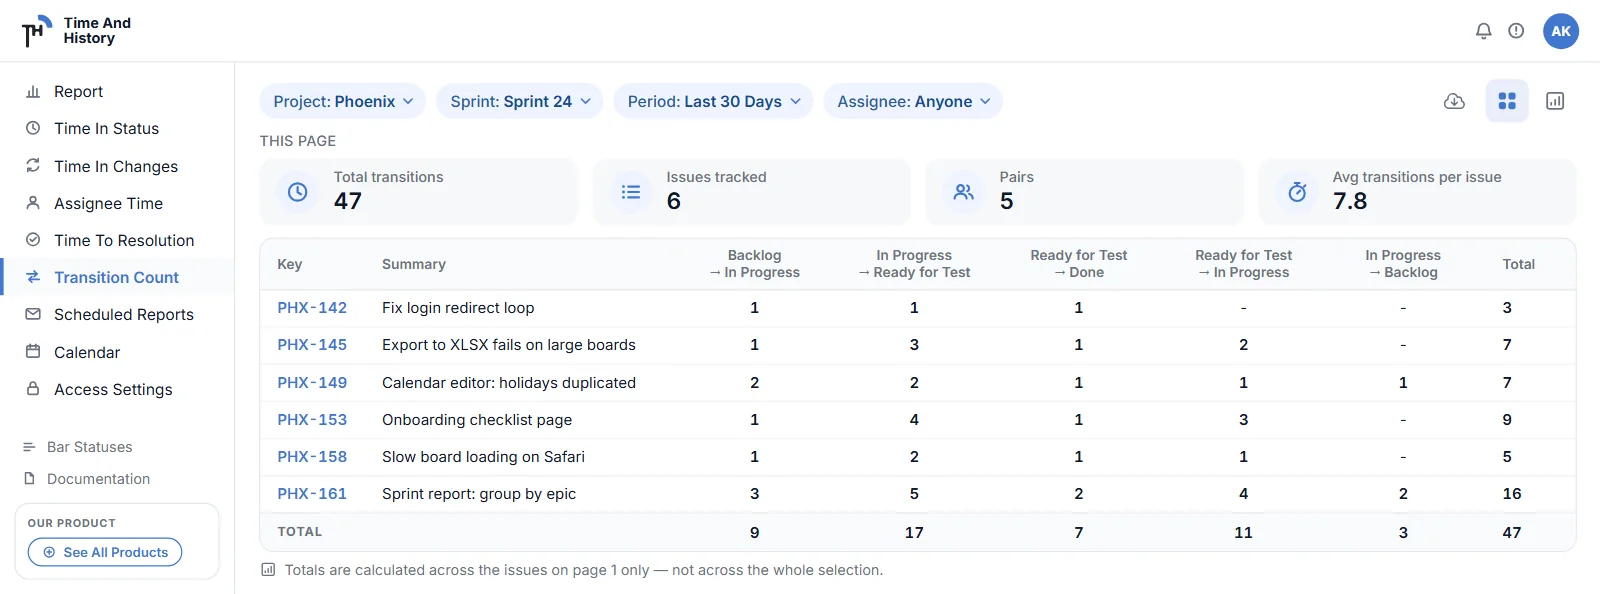Click the See All Products button

click(x=105, y=552)
